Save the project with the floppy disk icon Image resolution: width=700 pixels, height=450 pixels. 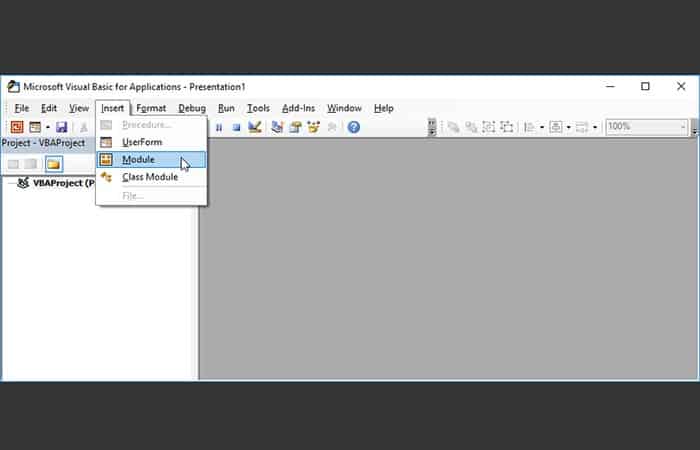pyautogui.click(x=61, y=127)
